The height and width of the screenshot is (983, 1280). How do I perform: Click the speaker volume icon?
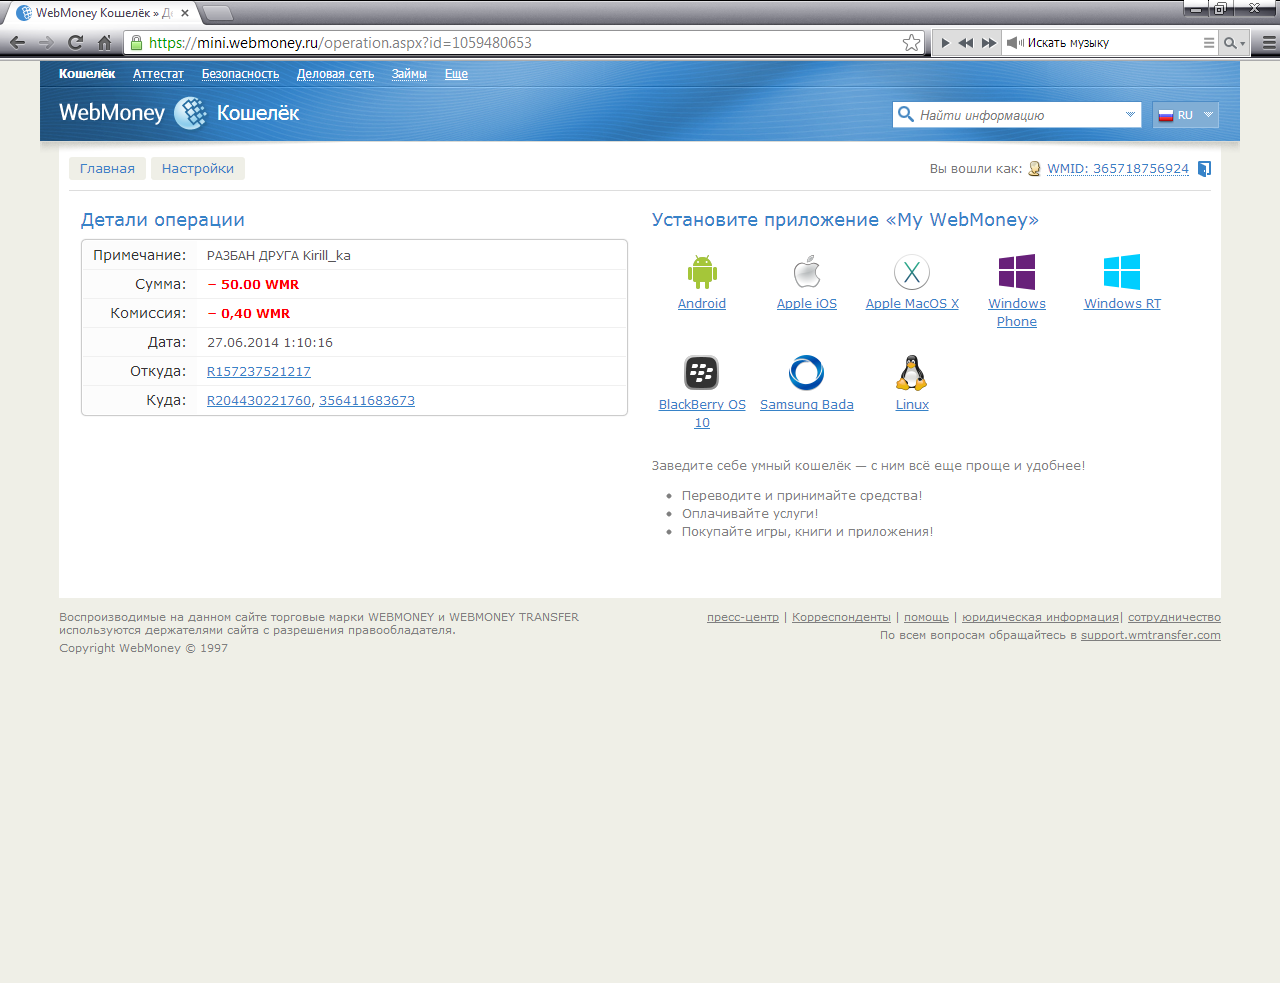point(1015,43)
